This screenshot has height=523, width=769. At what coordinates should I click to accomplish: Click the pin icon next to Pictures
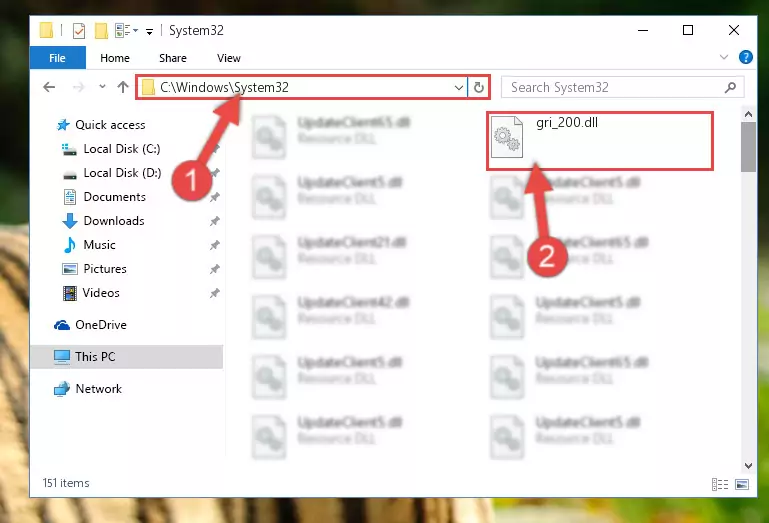214,269
